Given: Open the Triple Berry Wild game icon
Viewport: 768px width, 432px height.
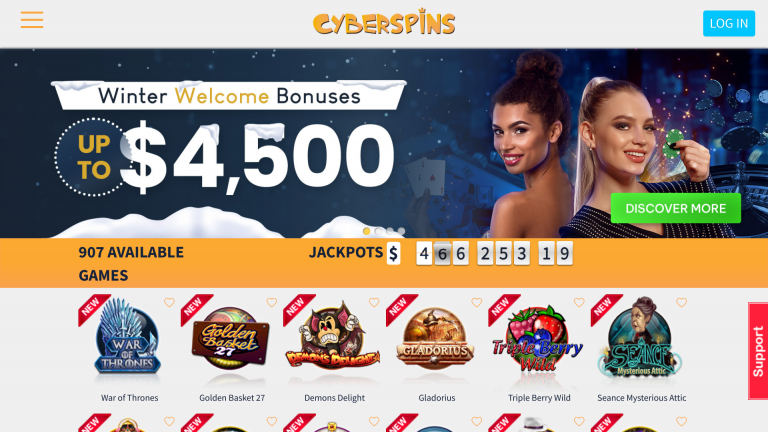Looking at the screenshot, I should tap(538, 338).
